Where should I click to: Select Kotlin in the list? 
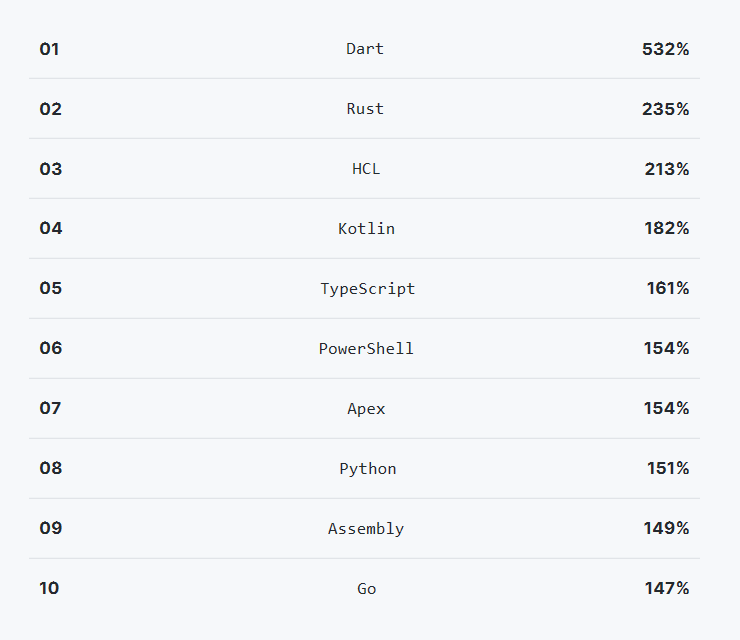click(x=366, y=229)
